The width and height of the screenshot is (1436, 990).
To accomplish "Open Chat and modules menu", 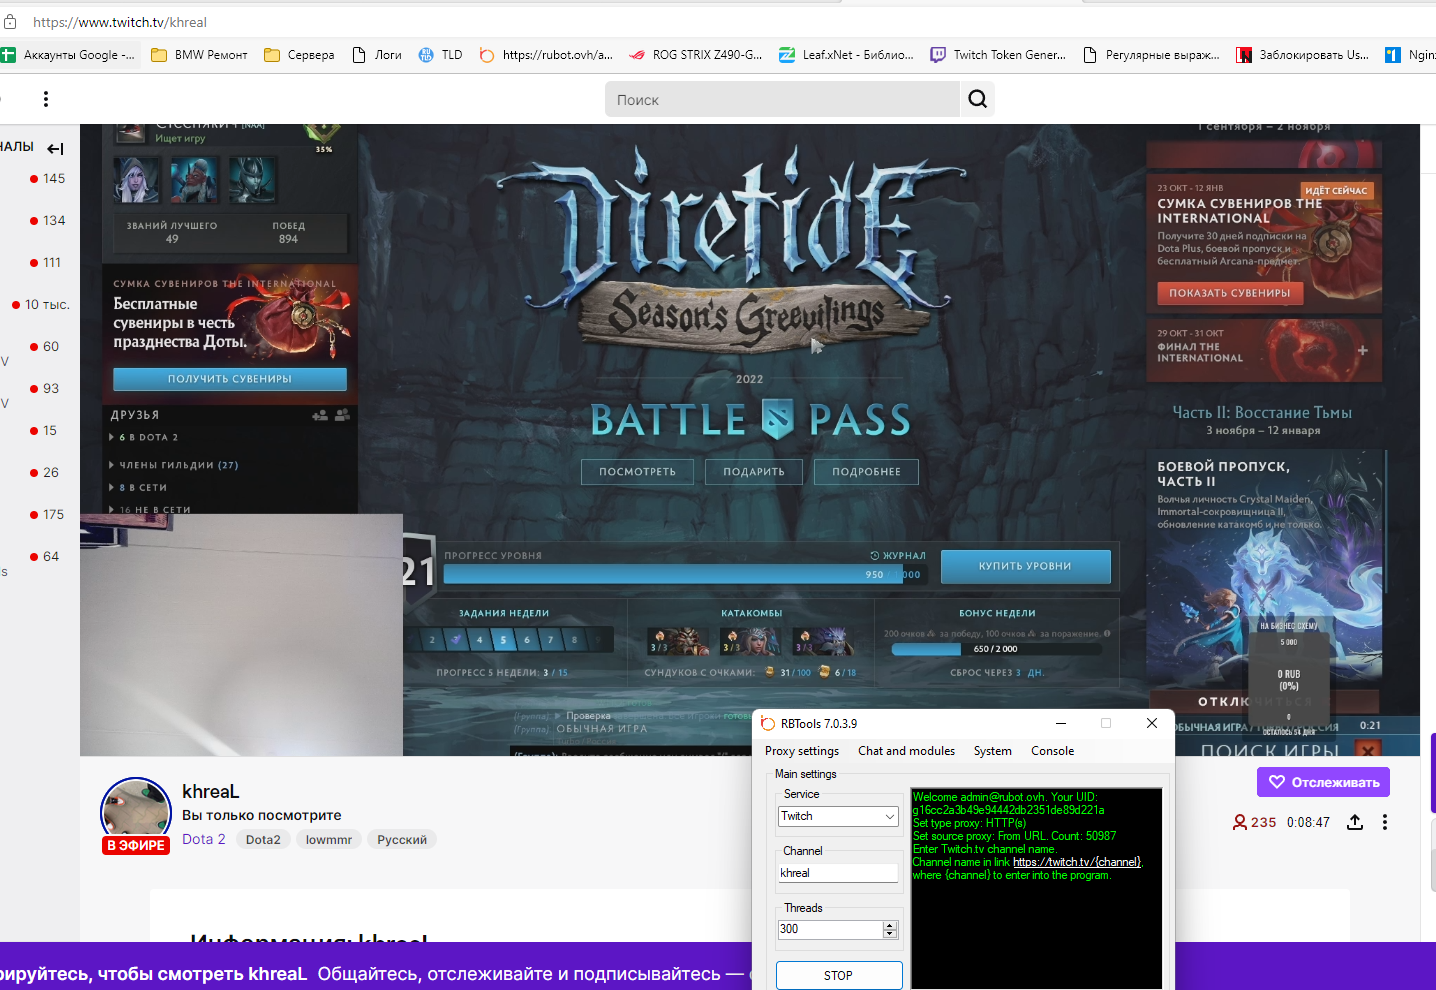I will (906, 751).
